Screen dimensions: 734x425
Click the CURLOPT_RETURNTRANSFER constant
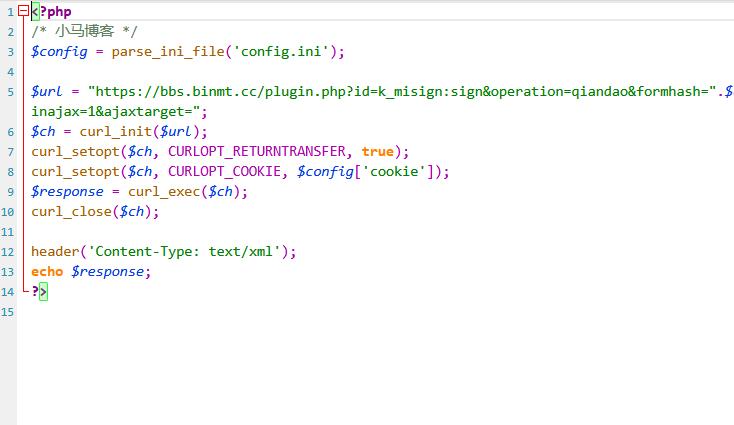click(x=260, y=152)
